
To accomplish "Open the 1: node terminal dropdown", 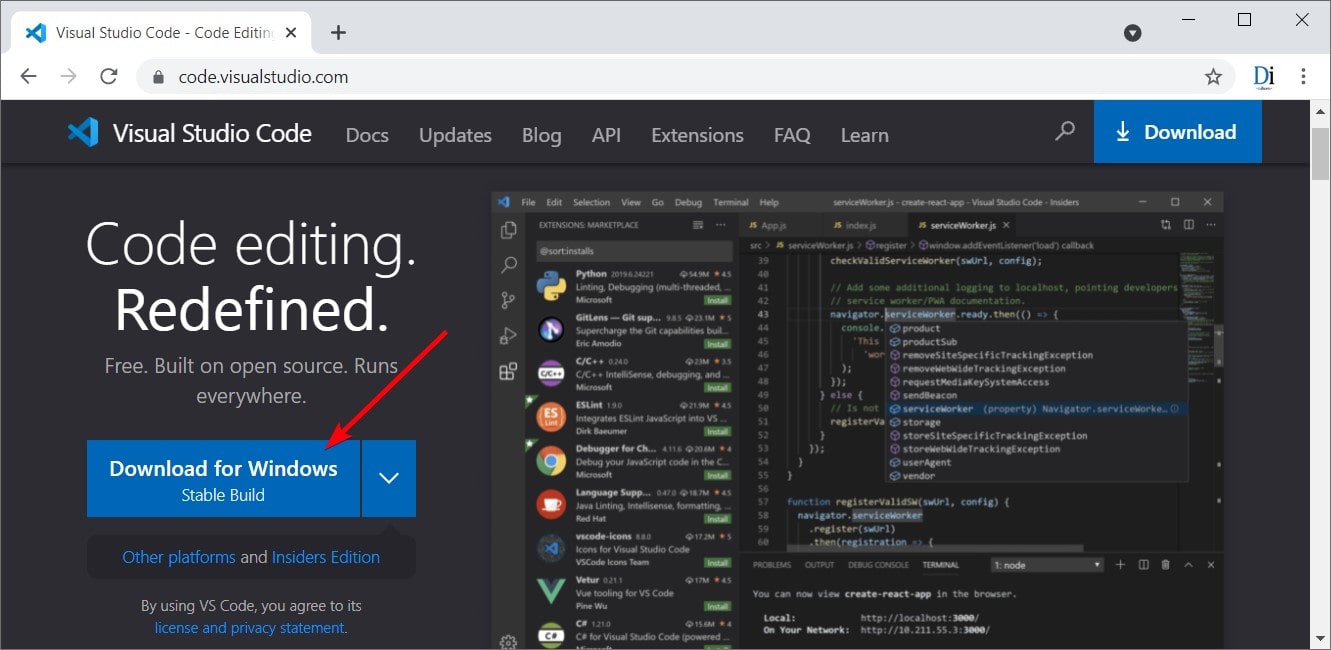I will (1047, 565).
